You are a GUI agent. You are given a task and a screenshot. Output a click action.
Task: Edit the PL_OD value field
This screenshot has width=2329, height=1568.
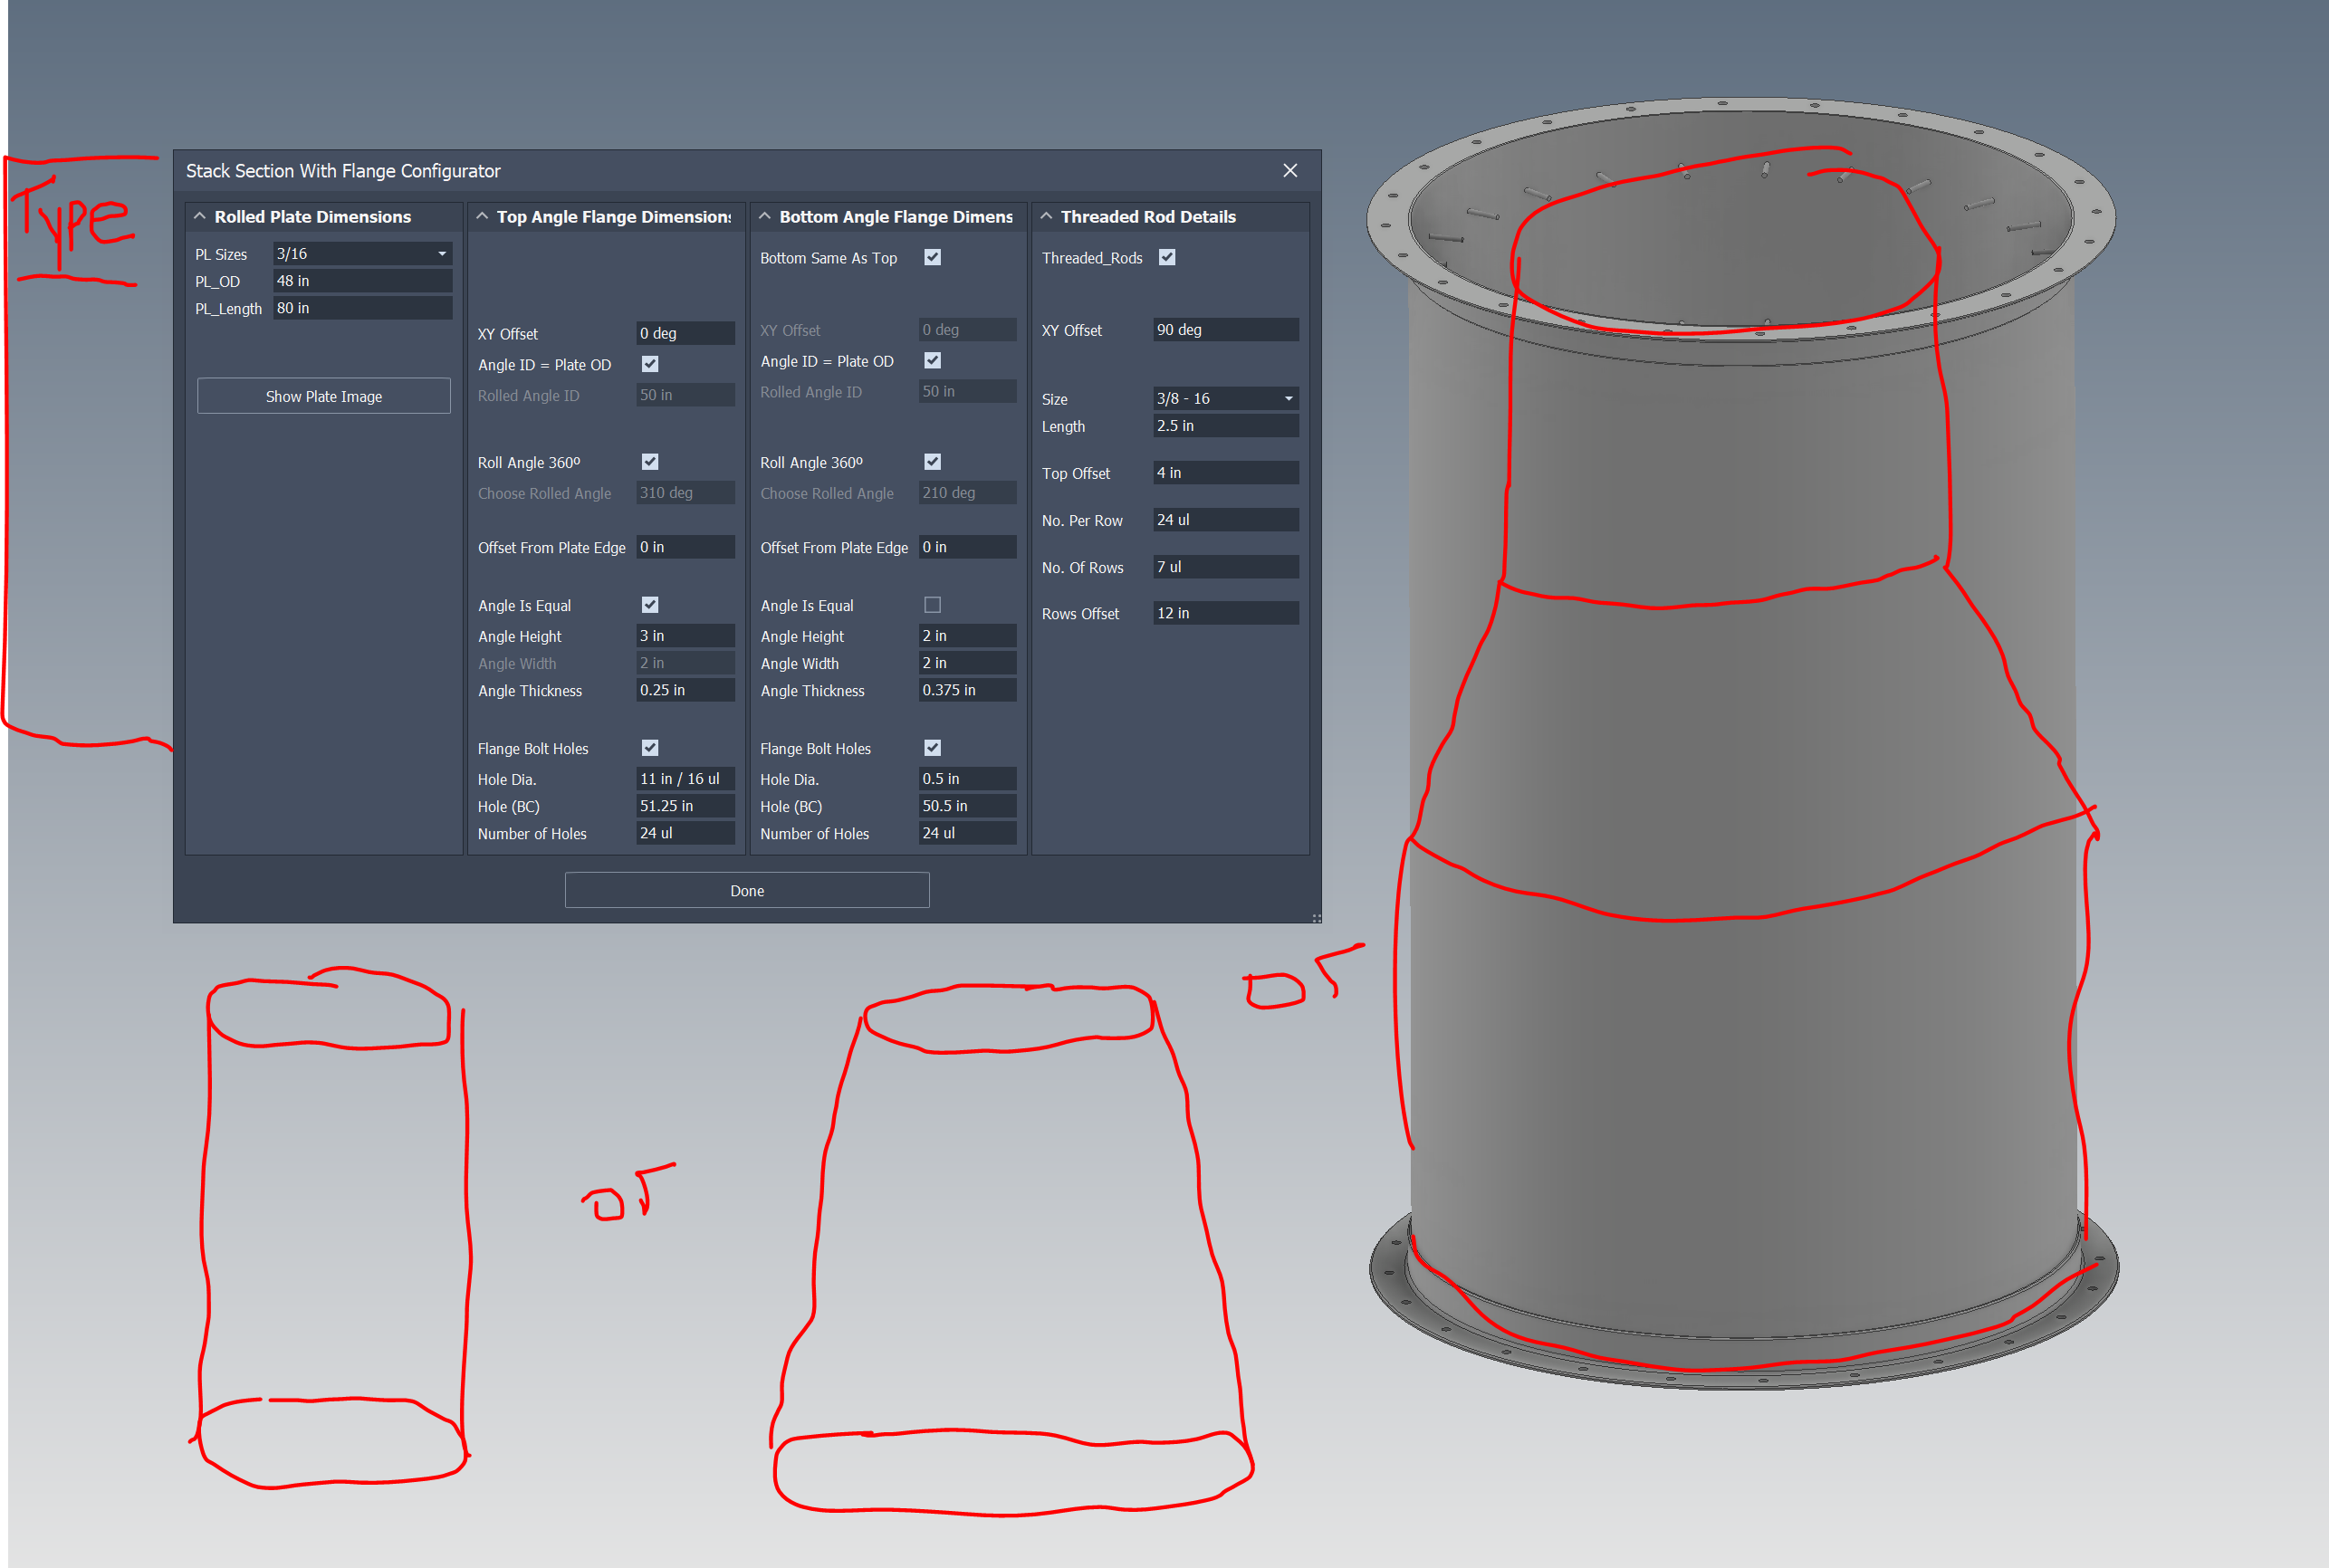click(x=362, y=280)
